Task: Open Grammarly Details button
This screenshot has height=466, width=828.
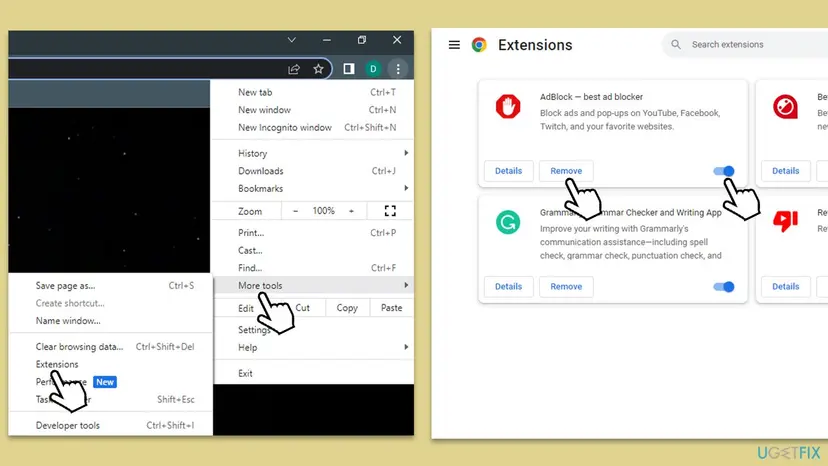Action: coord(509,286)
